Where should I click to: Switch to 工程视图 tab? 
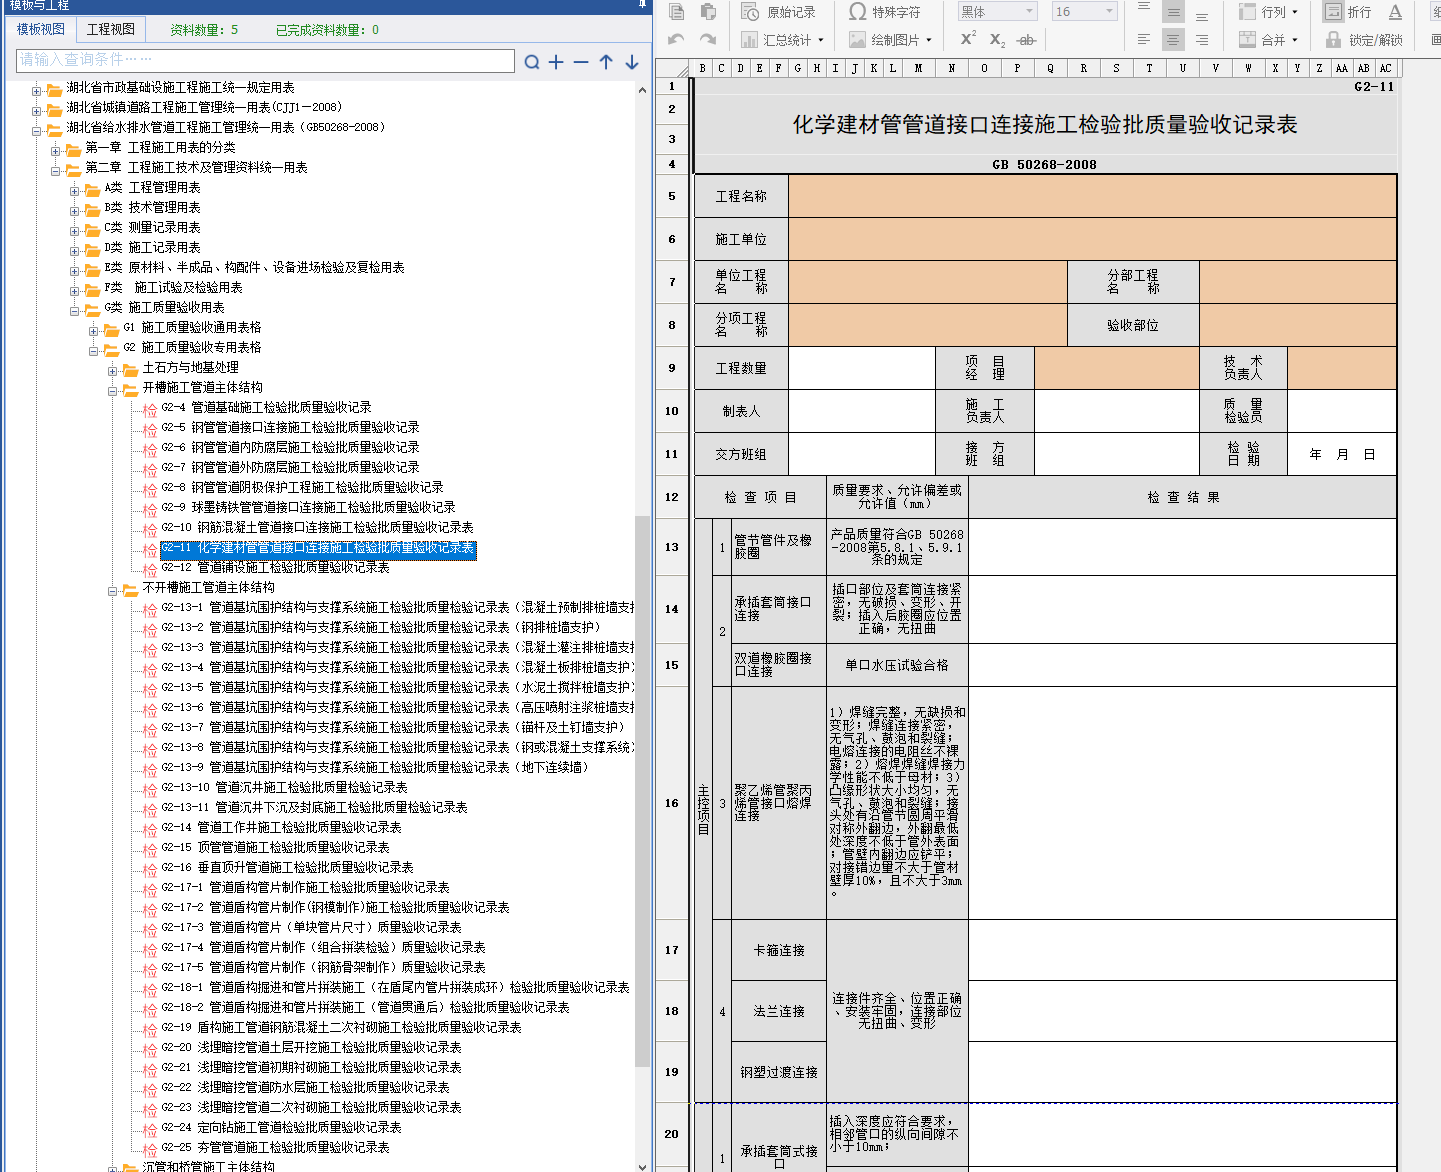tap(111, 29)
